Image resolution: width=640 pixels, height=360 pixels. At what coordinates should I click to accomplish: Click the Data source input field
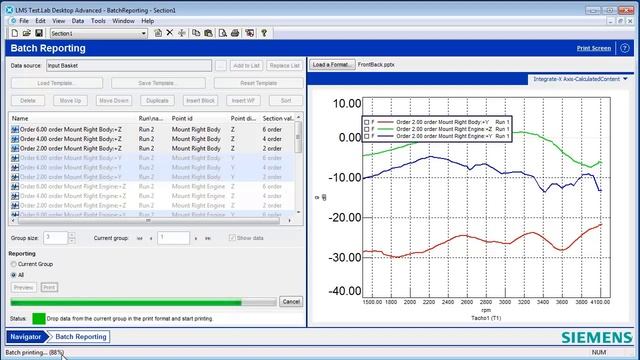(x=129, y=65)
